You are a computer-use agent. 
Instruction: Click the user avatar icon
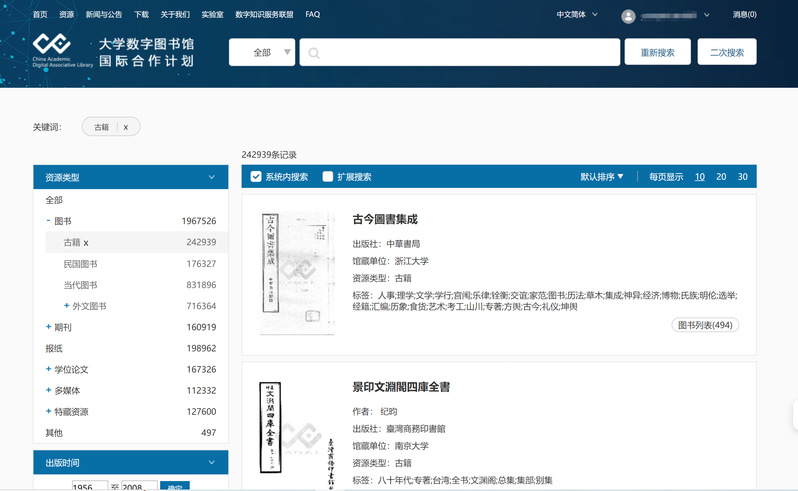pyautogui.click(x=628, y=15)
